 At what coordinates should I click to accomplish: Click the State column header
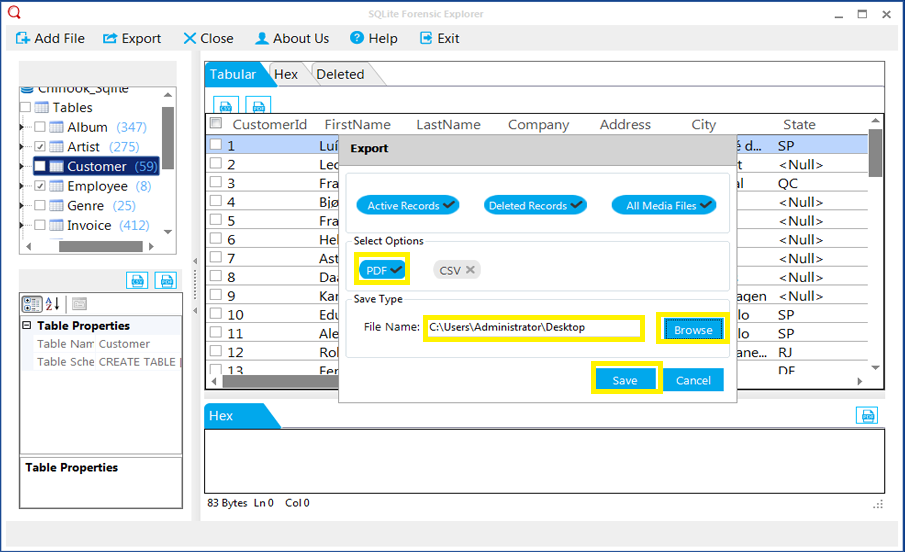click(799, 125)
